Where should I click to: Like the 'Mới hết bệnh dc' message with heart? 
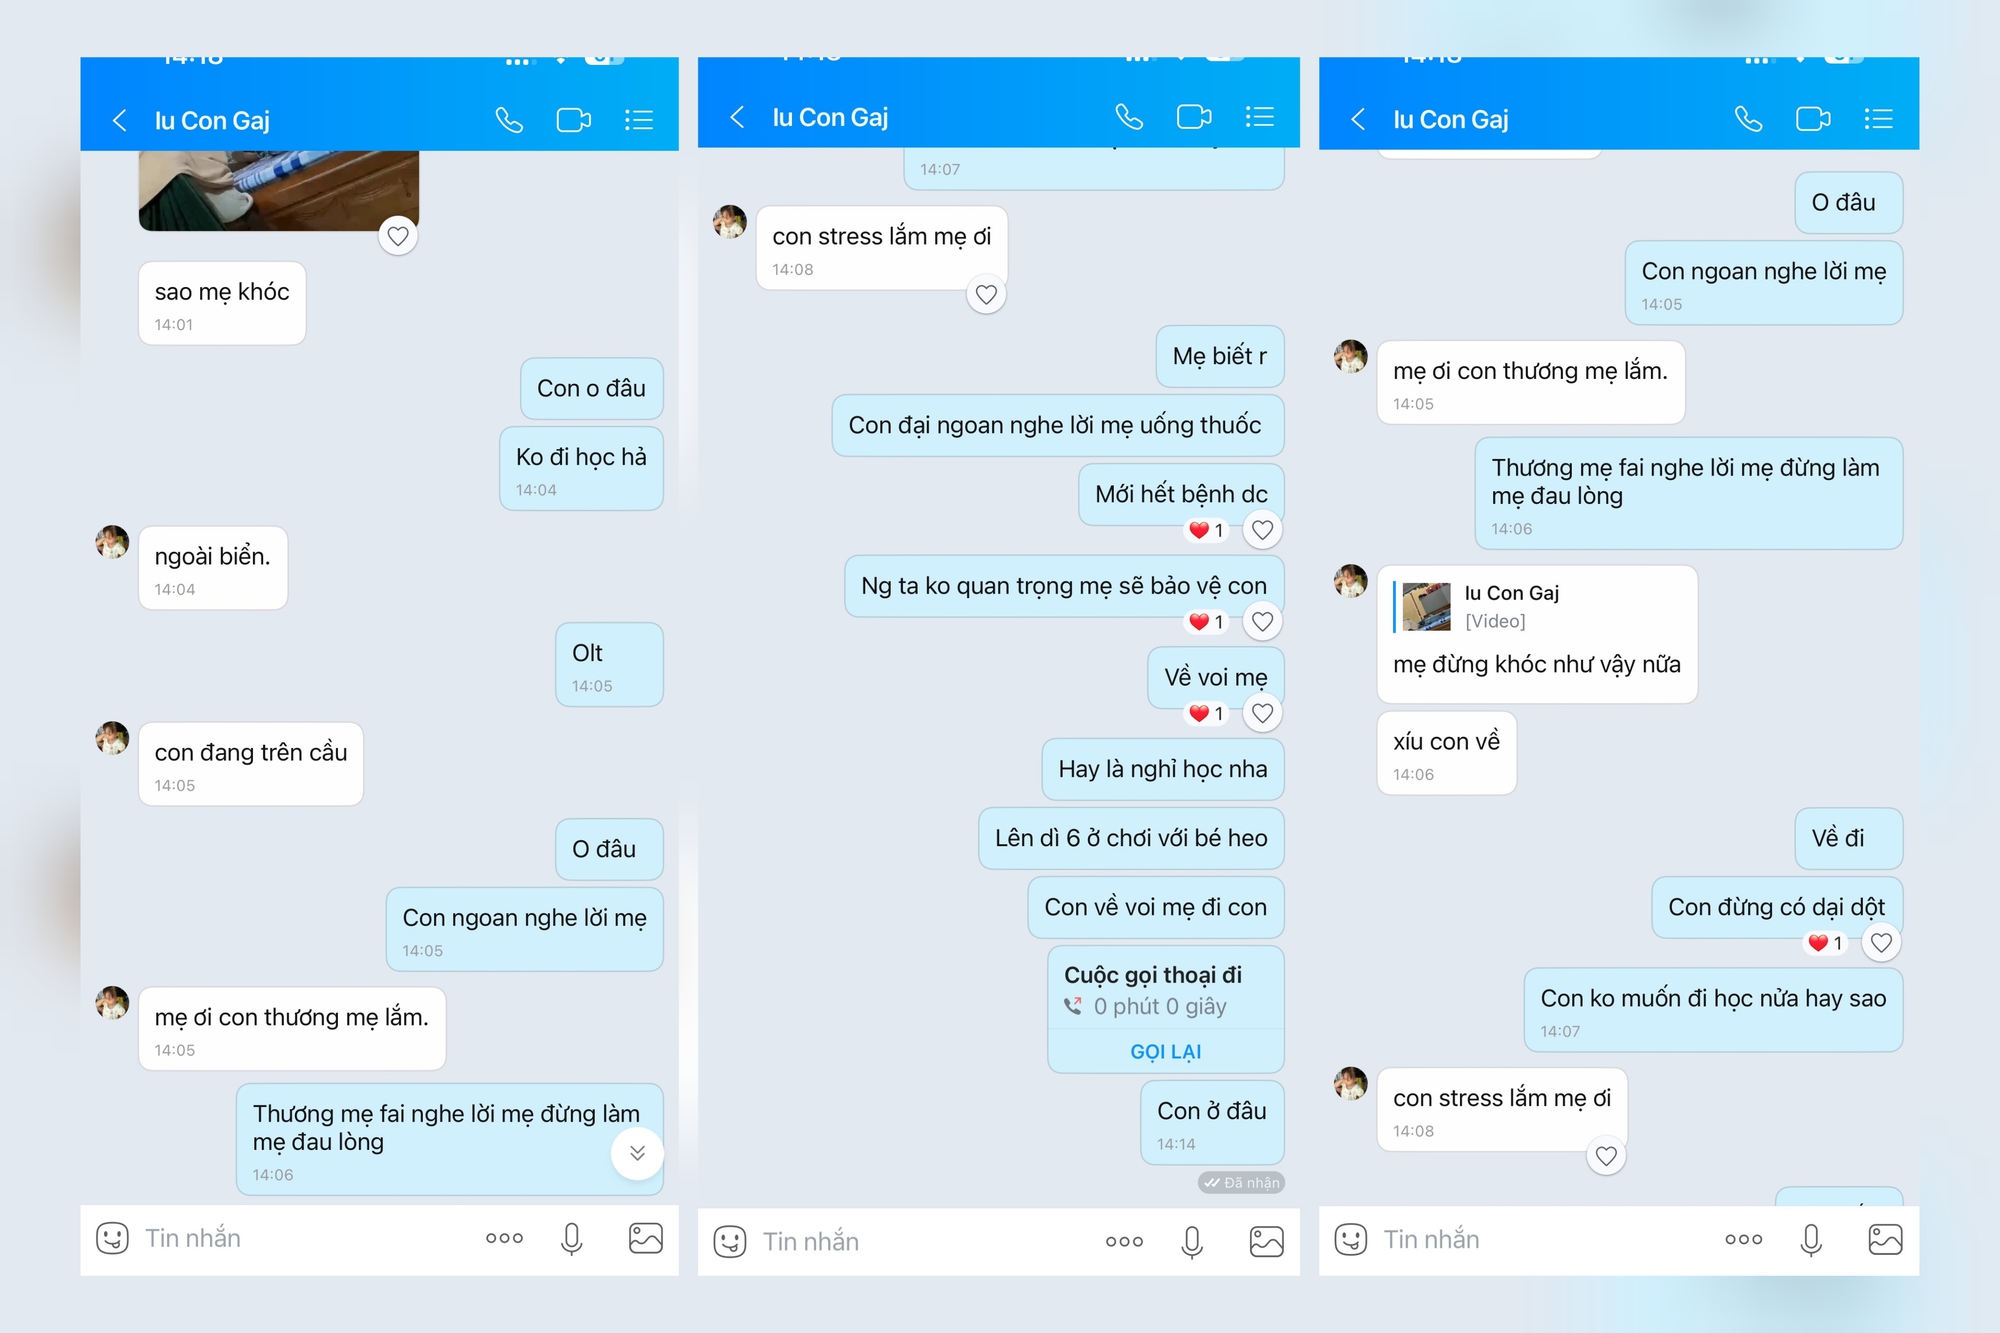click(1263, 530)
